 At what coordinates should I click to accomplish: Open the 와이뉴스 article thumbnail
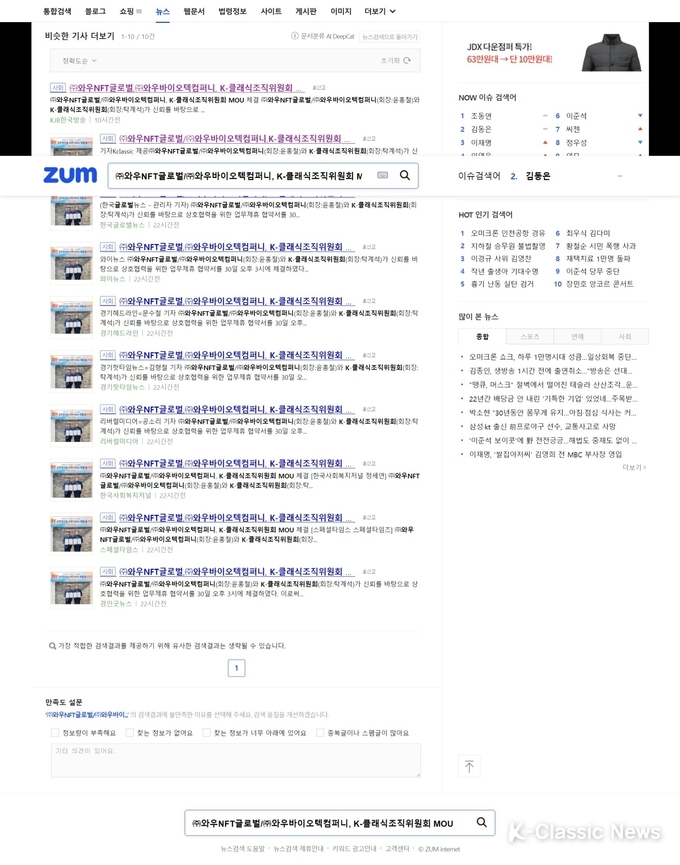coord(71,263)
